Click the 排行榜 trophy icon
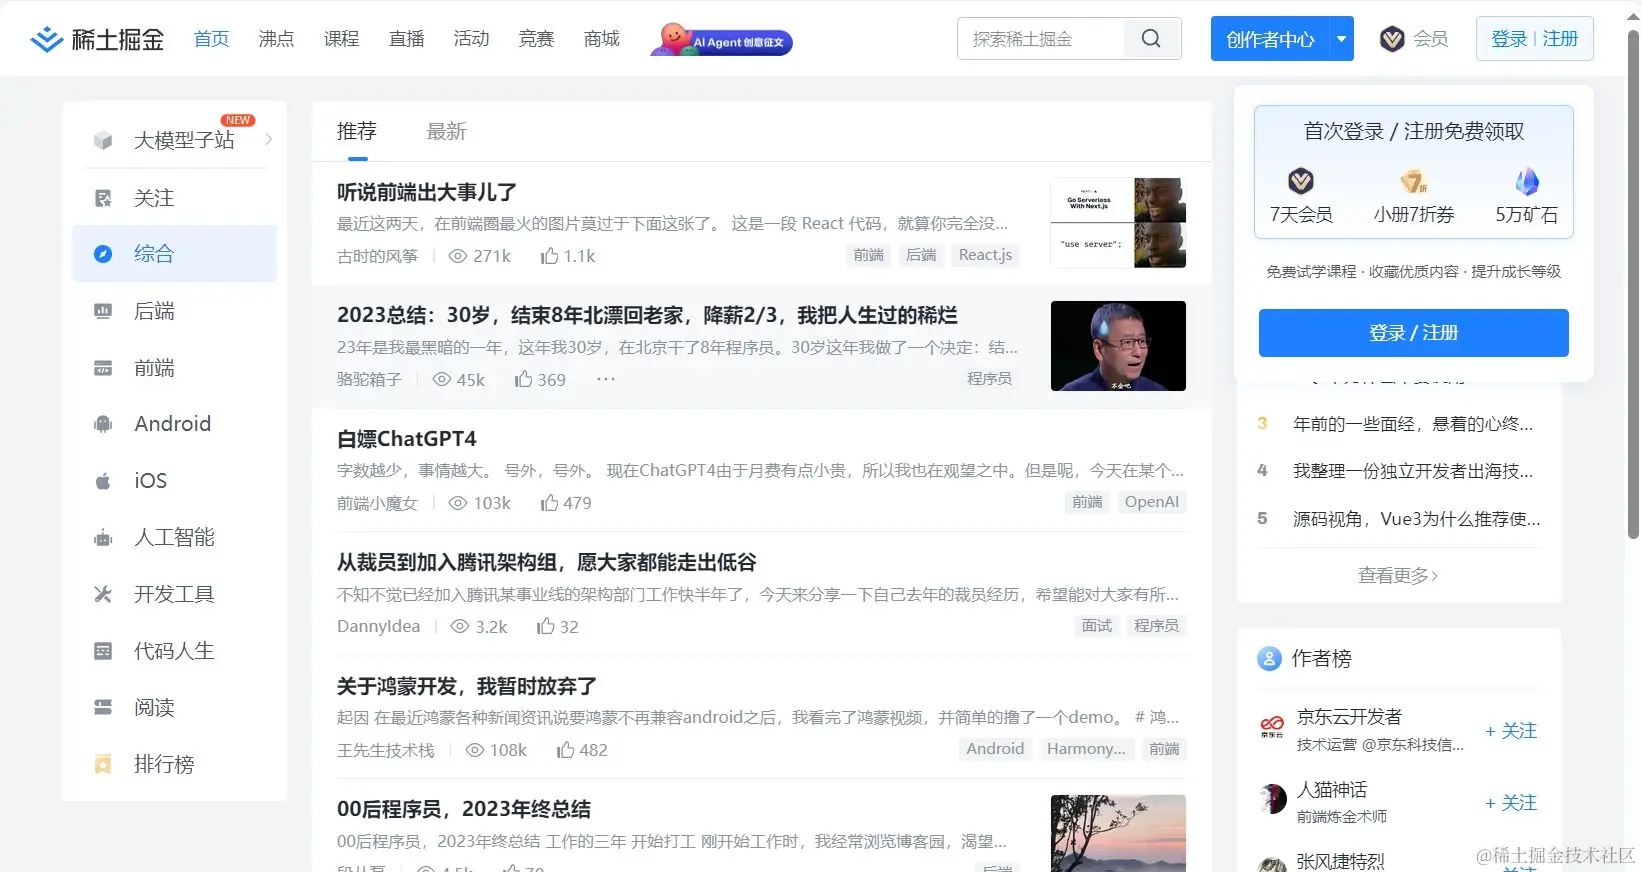The width and height of the screenshot is (1642, 872). [103, 764]
